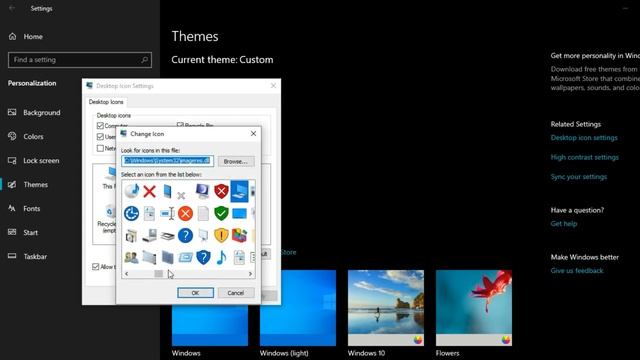Open the Fonts settings page

tap(31, 209)
